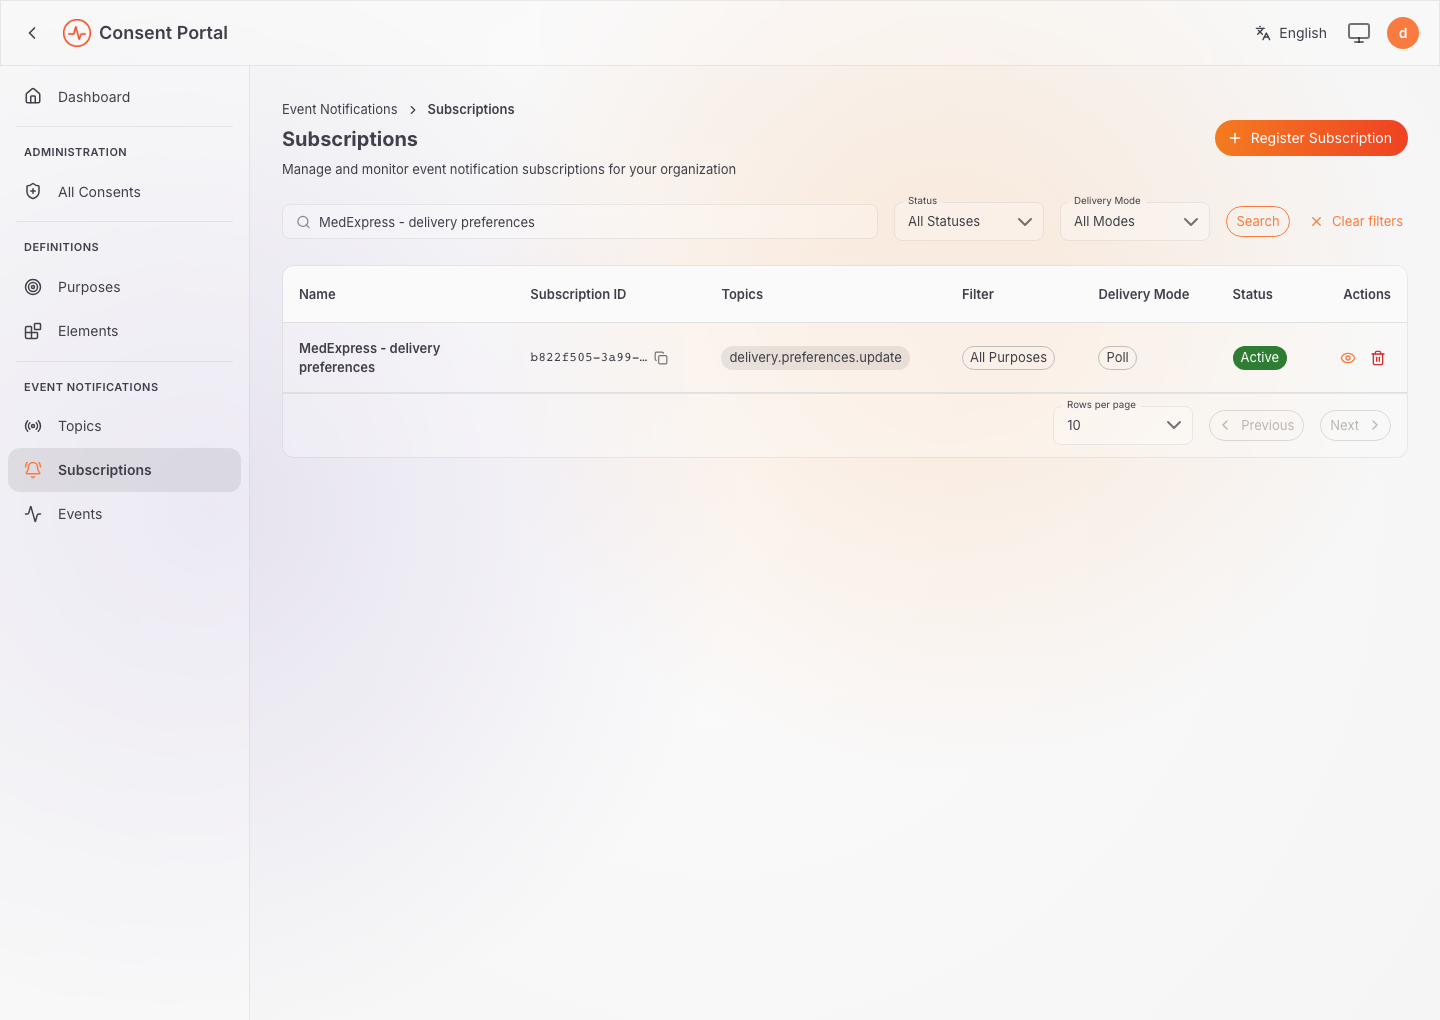Click the Delivery Mode column header

point(1144,294)
